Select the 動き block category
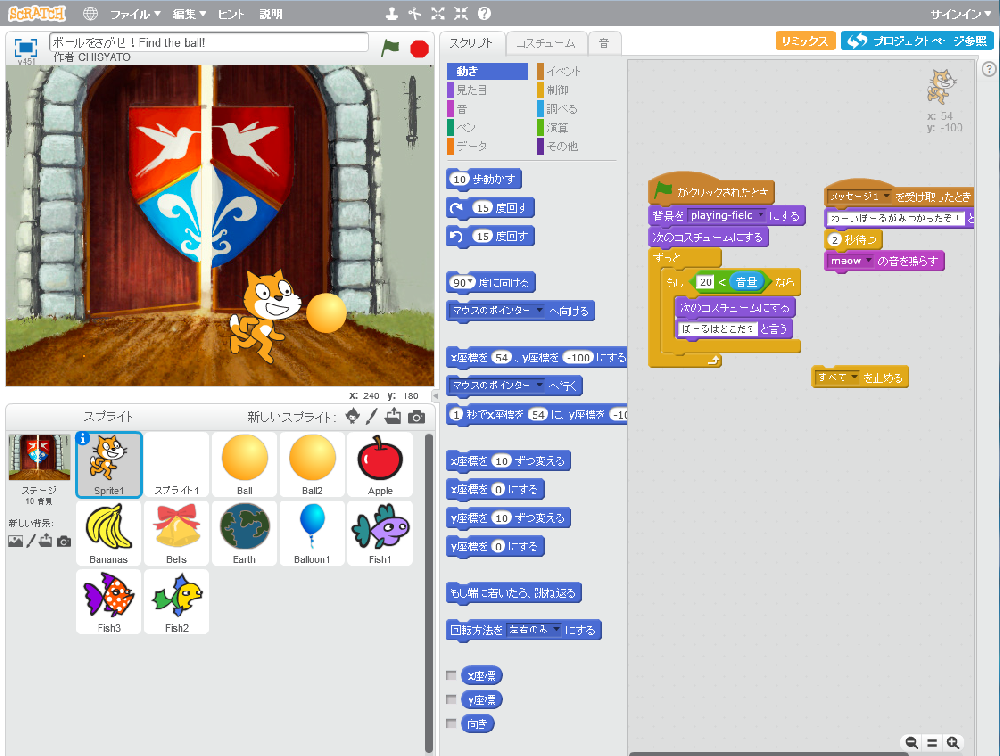Viewport: 1000px width, 756px height. point(487,71)
